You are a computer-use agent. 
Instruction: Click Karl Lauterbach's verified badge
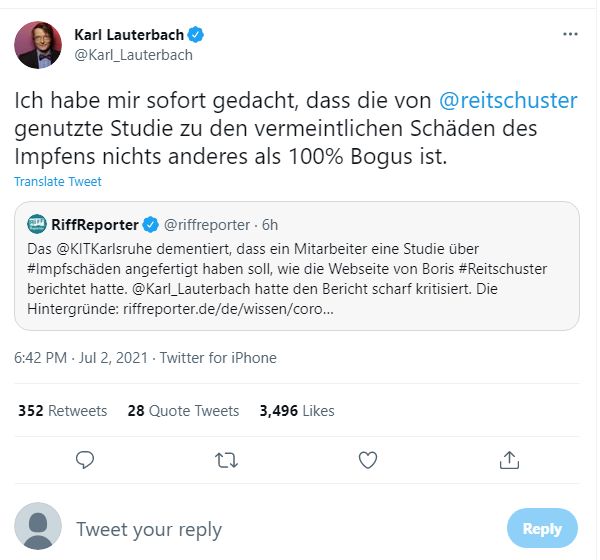(197, 35)
